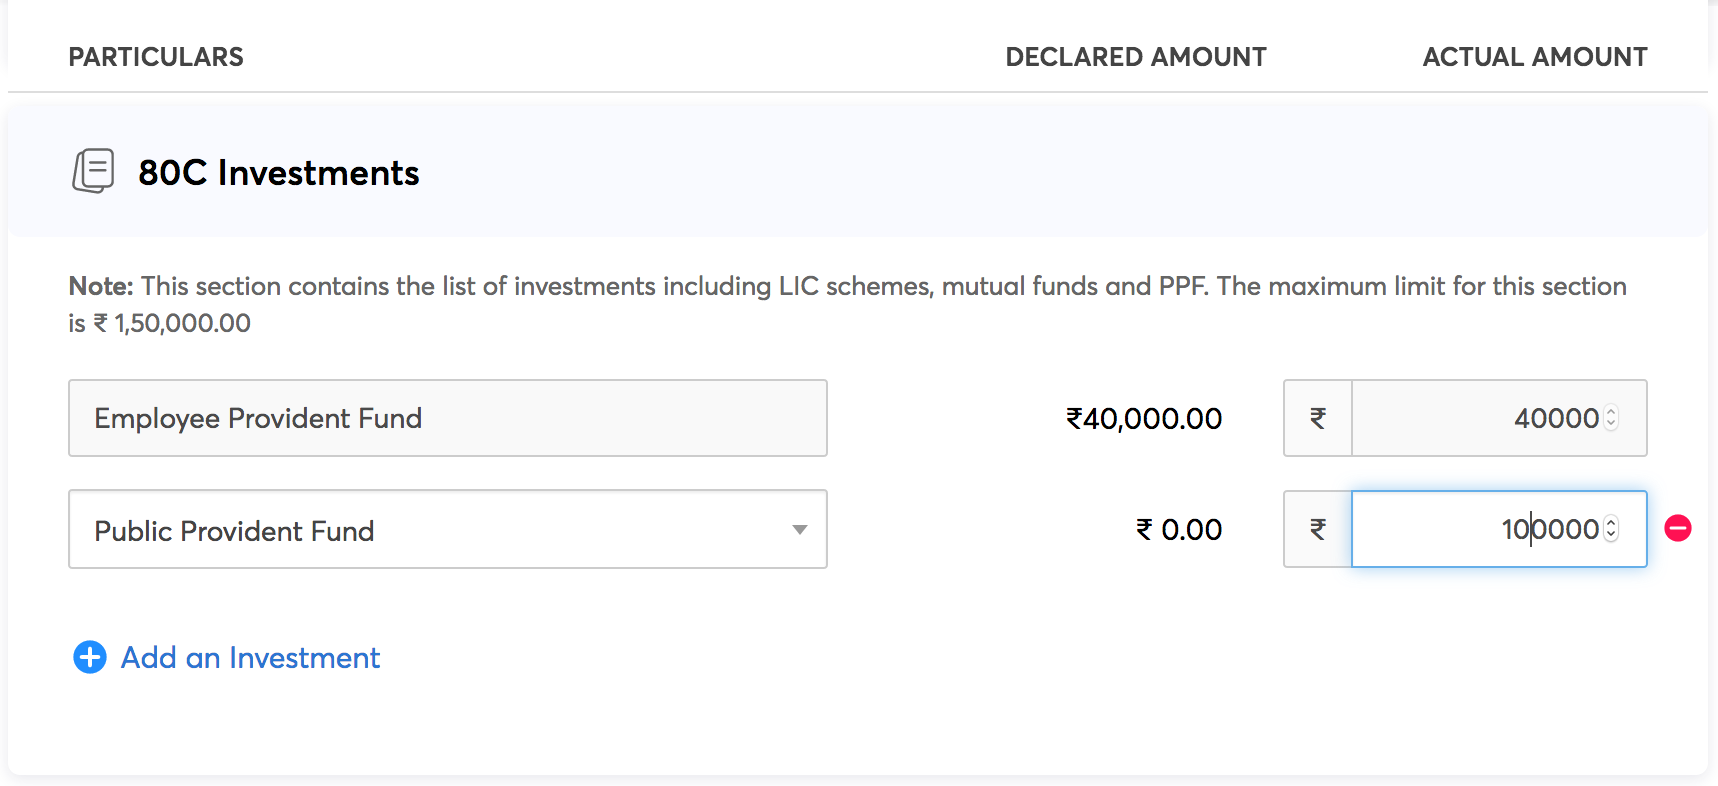Screen dimensions: 1718x786
Task: Select the Public Provident Fund combo box
Action: 430,529
